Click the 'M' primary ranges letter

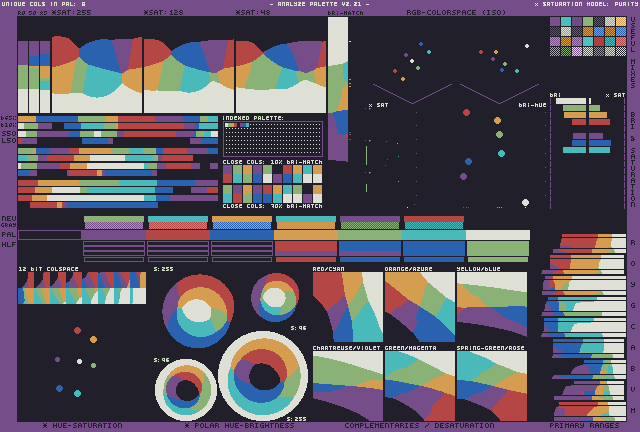point(633,410)
